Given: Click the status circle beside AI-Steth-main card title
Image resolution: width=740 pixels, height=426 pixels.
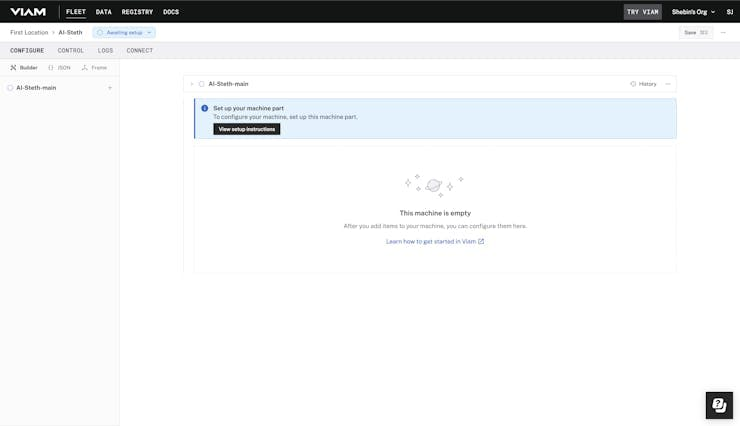Looking at the screenshot, I should (x=202, y=84).
